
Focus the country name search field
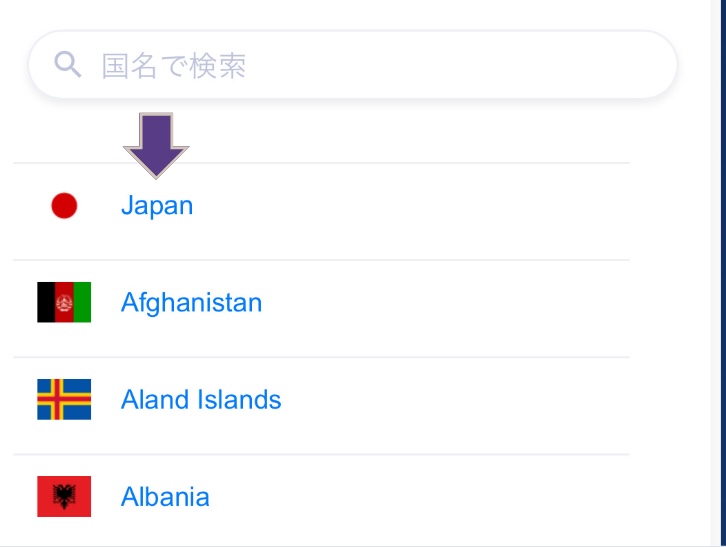[x=353, y=65]
